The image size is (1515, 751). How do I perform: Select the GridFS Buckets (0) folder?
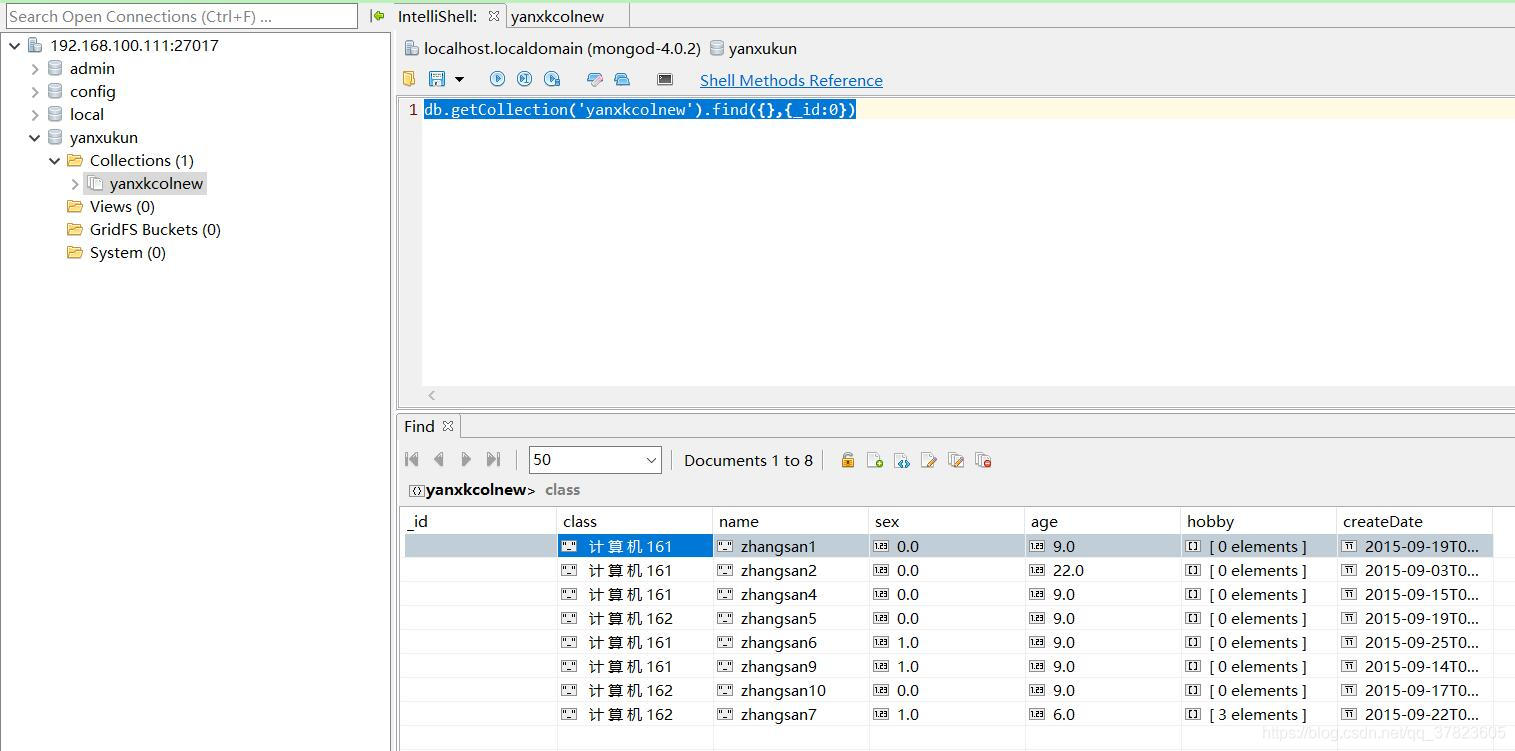(155, 229)
